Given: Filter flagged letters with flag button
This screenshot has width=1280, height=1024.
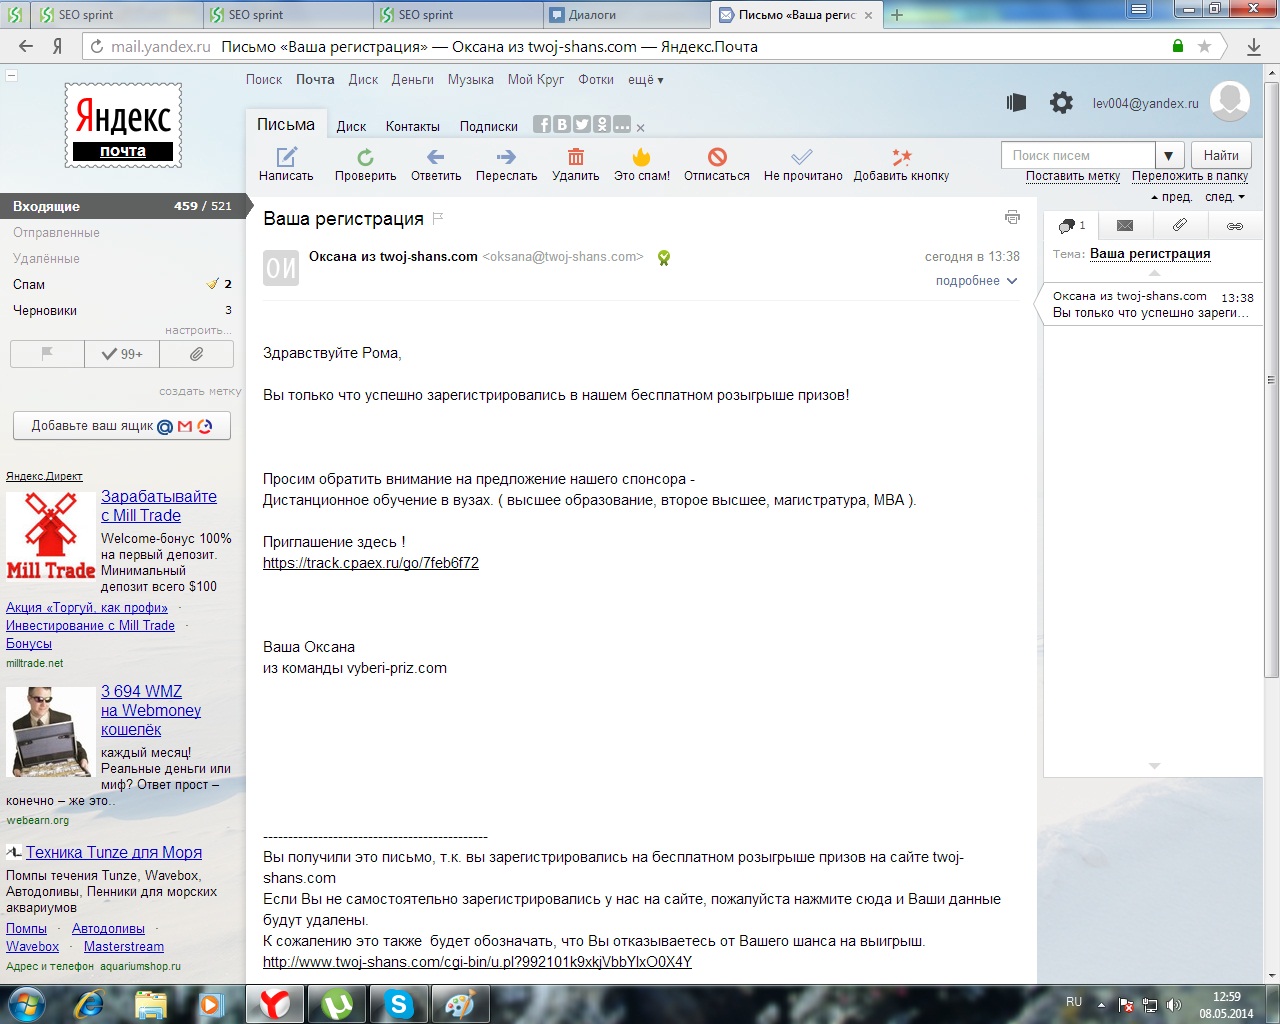Looking at the screenshot, I should 47,354.
